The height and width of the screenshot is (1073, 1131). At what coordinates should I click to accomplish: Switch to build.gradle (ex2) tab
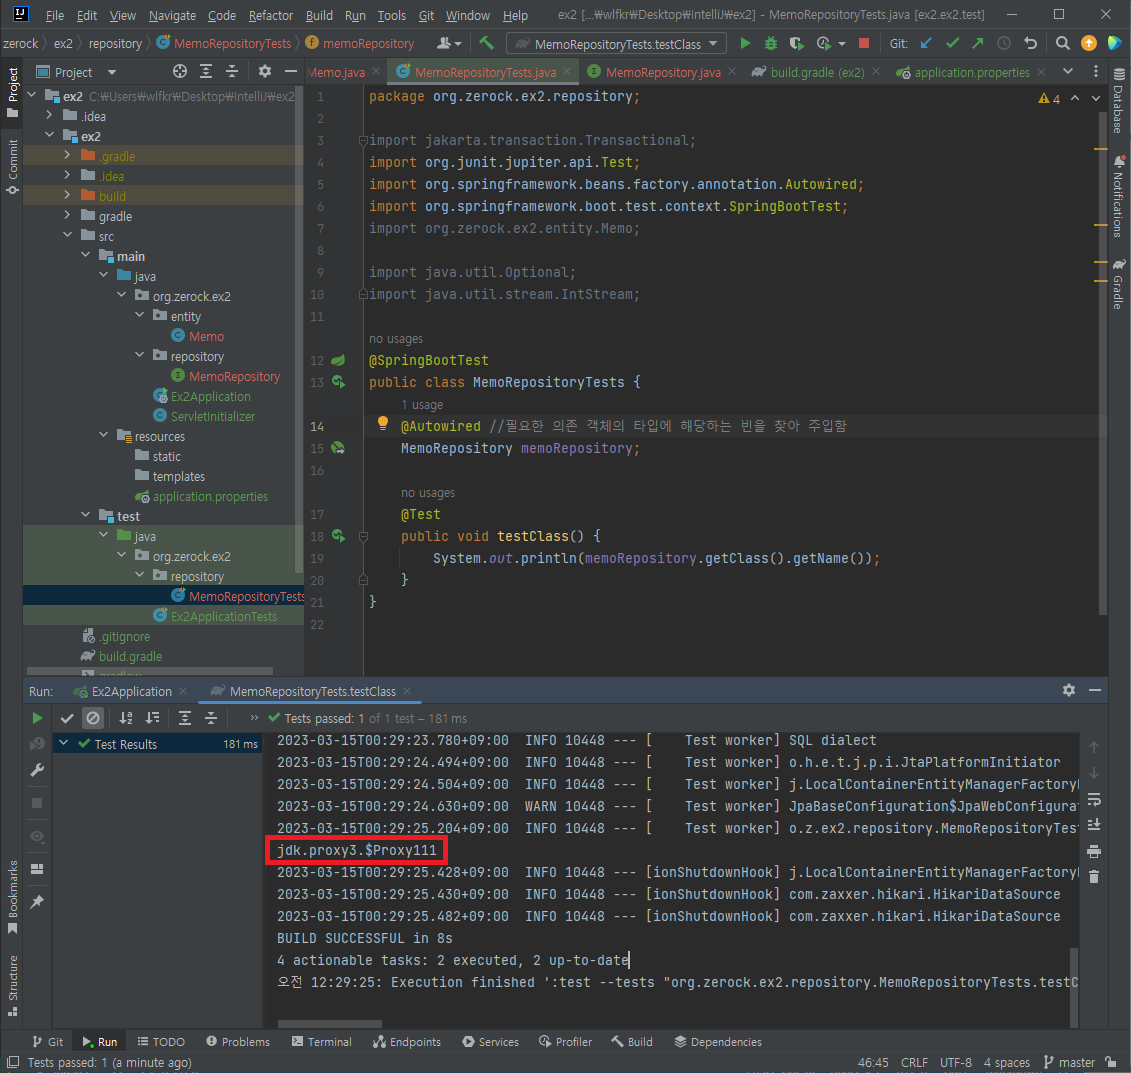coord(817,72)
